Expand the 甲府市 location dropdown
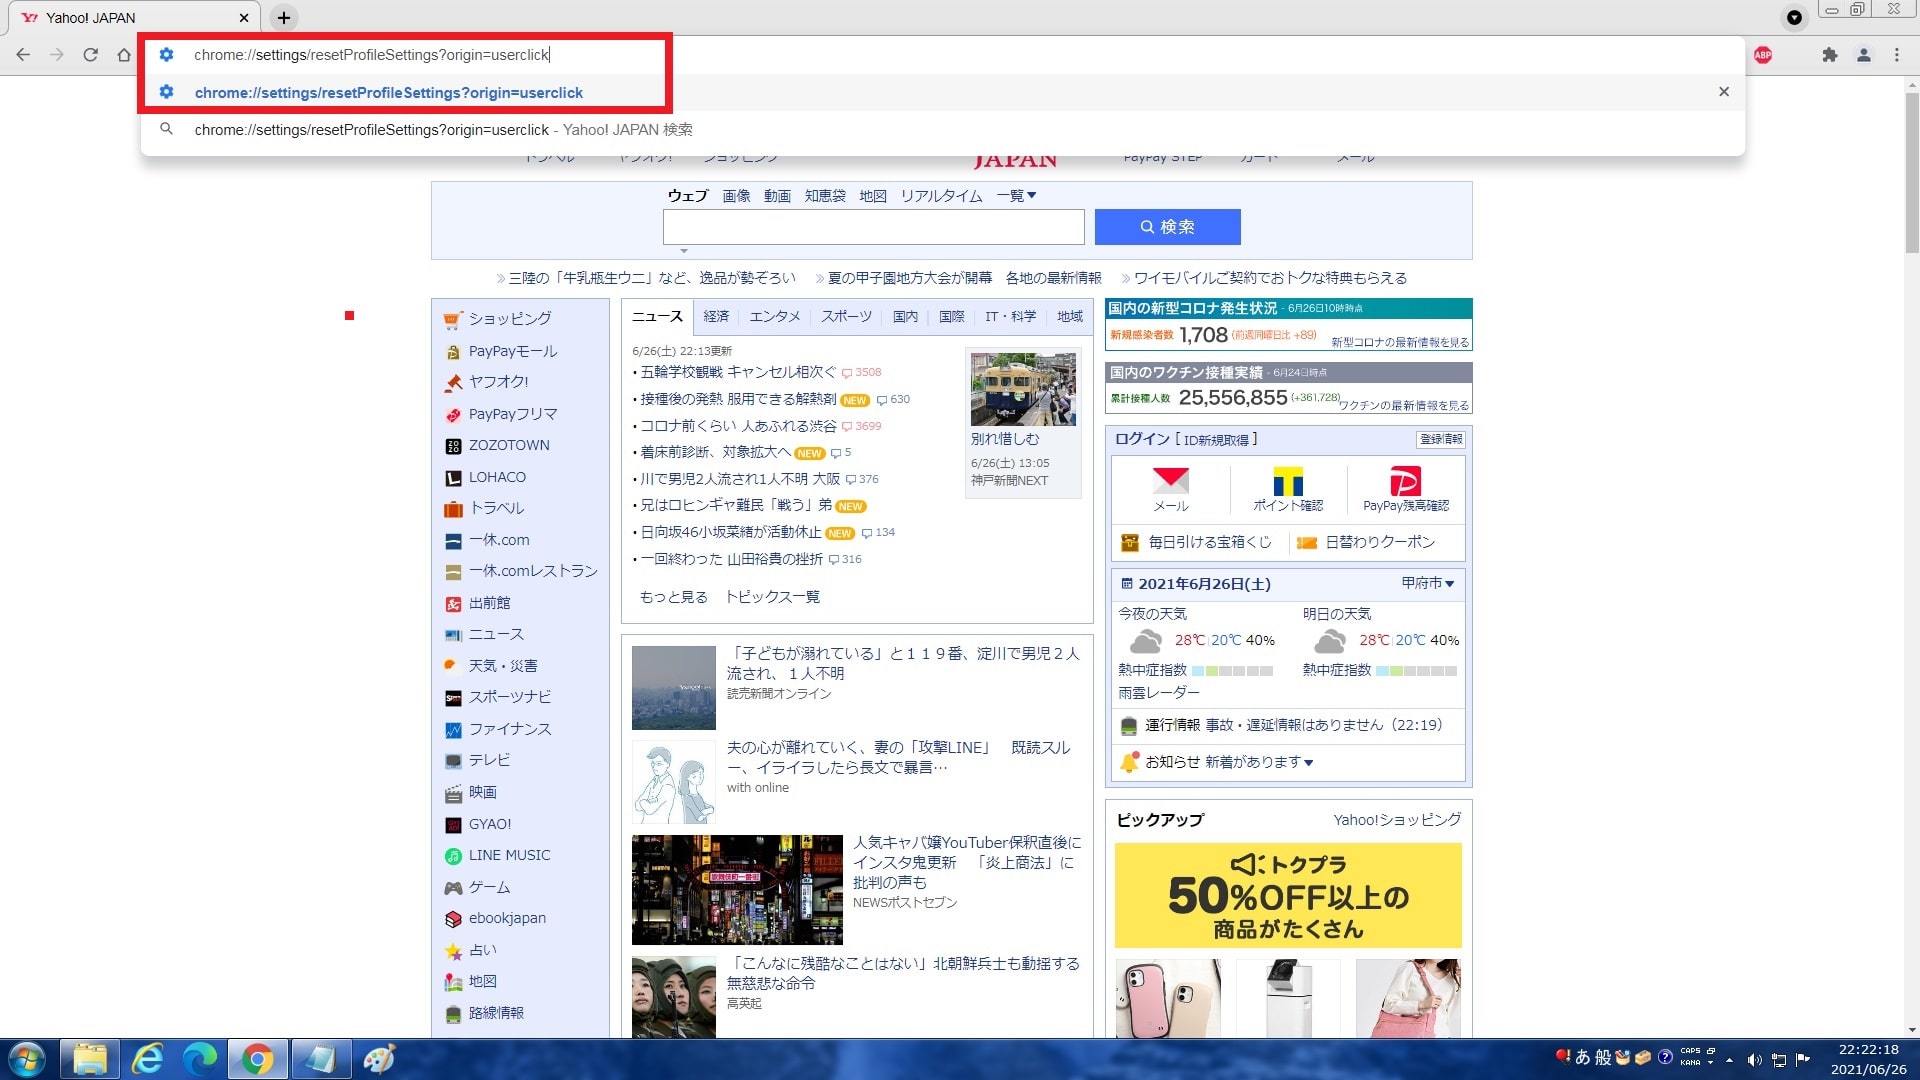 [x=1428, y=583]
